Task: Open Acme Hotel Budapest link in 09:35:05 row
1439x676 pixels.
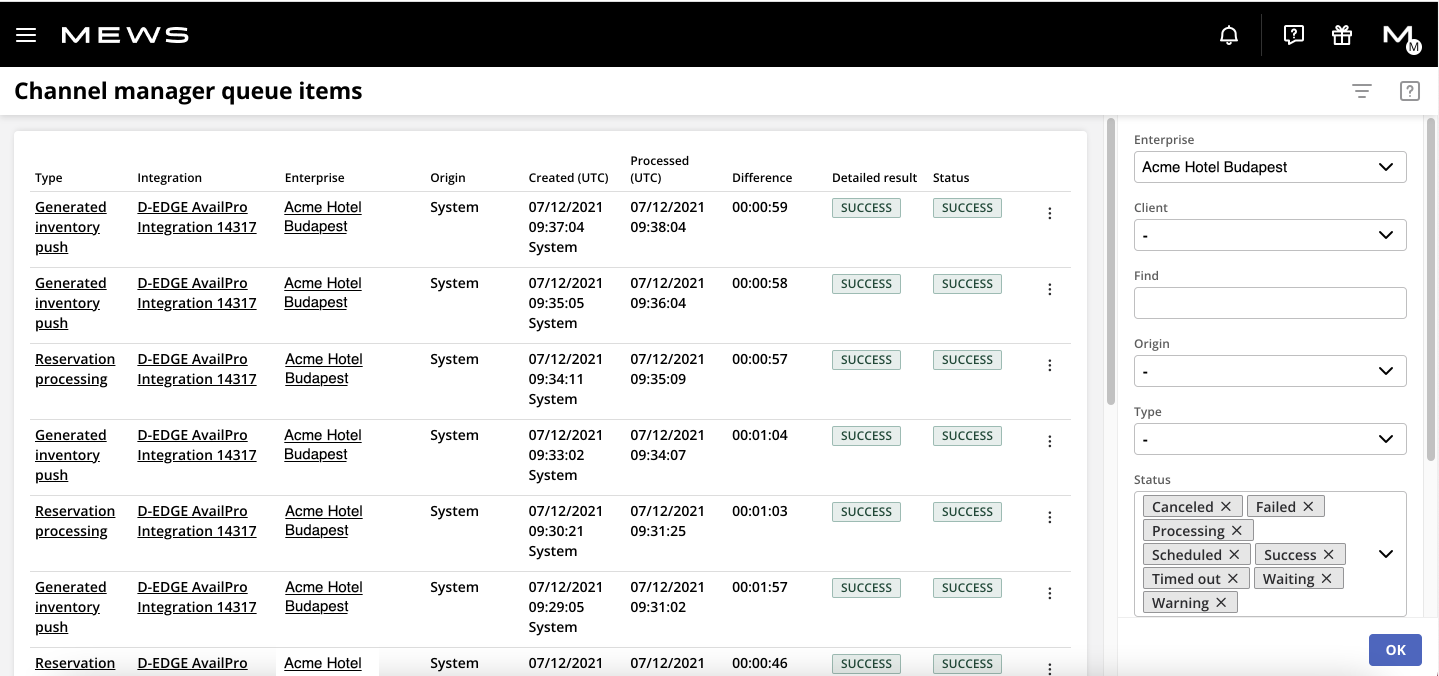Action: pyautogui.click(x=323, y=293)
